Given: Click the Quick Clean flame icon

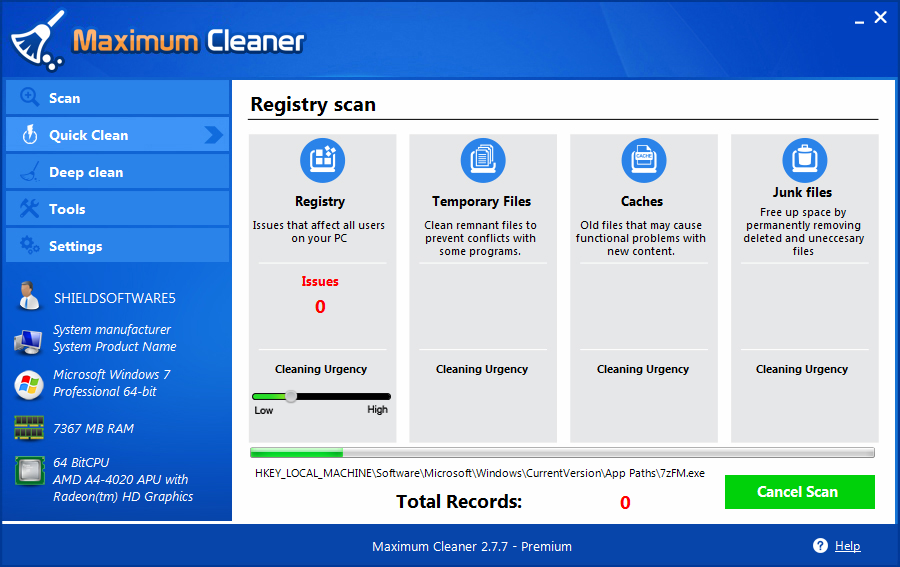Looking at the screenshot, I should coord(29,134).
